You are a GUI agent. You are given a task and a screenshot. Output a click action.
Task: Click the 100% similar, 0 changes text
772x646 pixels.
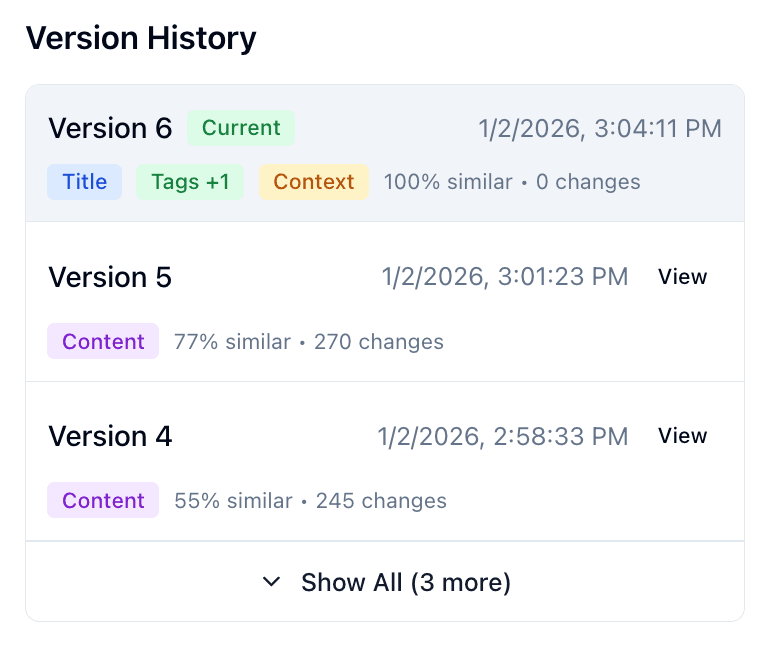pyautogui.click(x=512, y=182)
